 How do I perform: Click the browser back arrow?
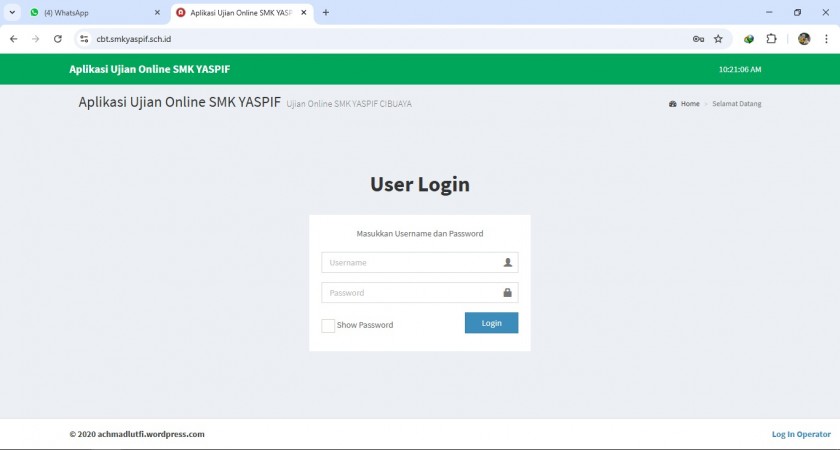tap(14, 39)
